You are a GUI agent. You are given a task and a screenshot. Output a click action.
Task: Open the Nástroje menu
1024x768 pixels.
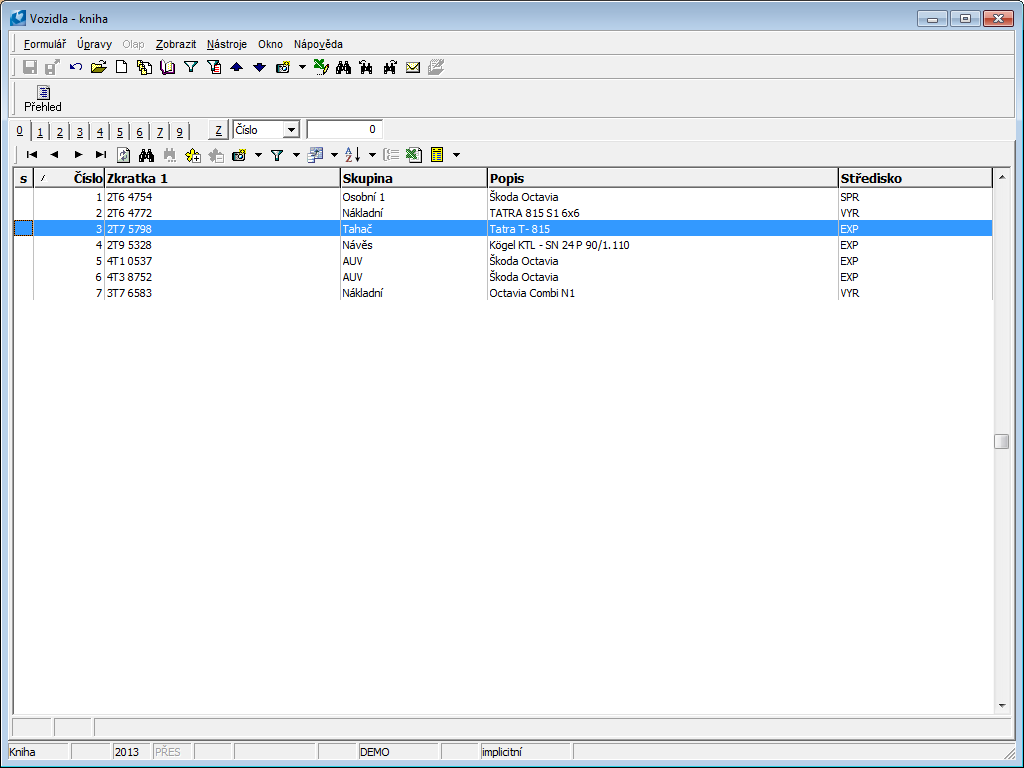pos(226,44)
